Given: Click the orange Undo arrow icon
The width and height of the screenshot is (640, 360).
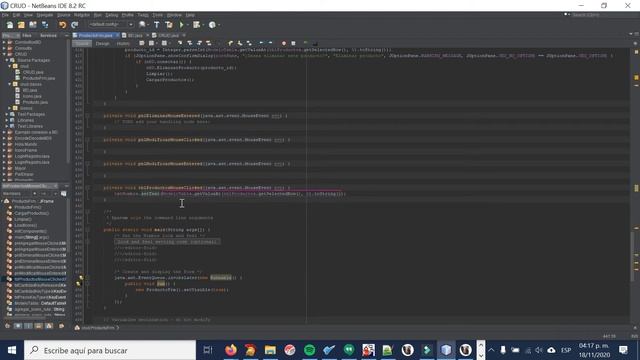Looking at the screenshot, I should (x=62, y=25).
